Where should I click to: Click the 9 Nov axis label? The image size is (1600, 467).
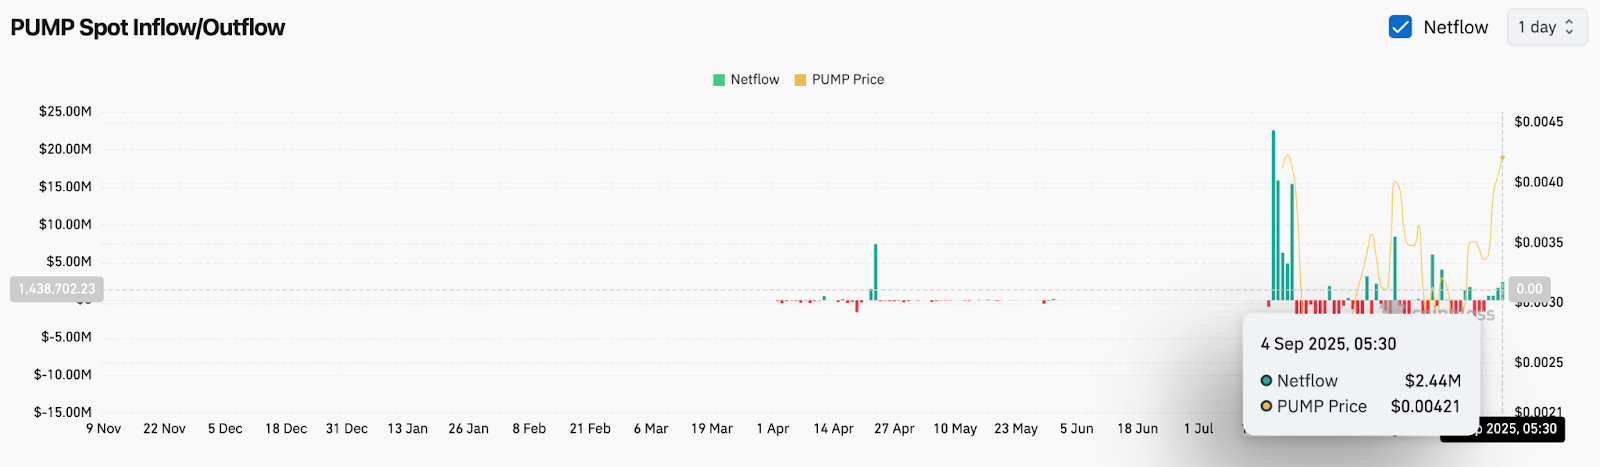point(104,428)
